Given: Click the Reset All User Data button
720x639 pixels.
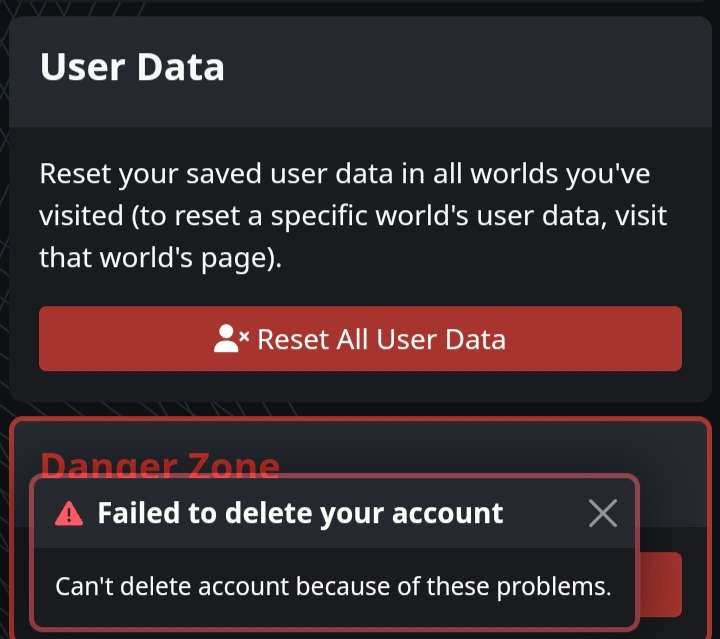Looking at the screenshot, I should (x=360, y=339).
